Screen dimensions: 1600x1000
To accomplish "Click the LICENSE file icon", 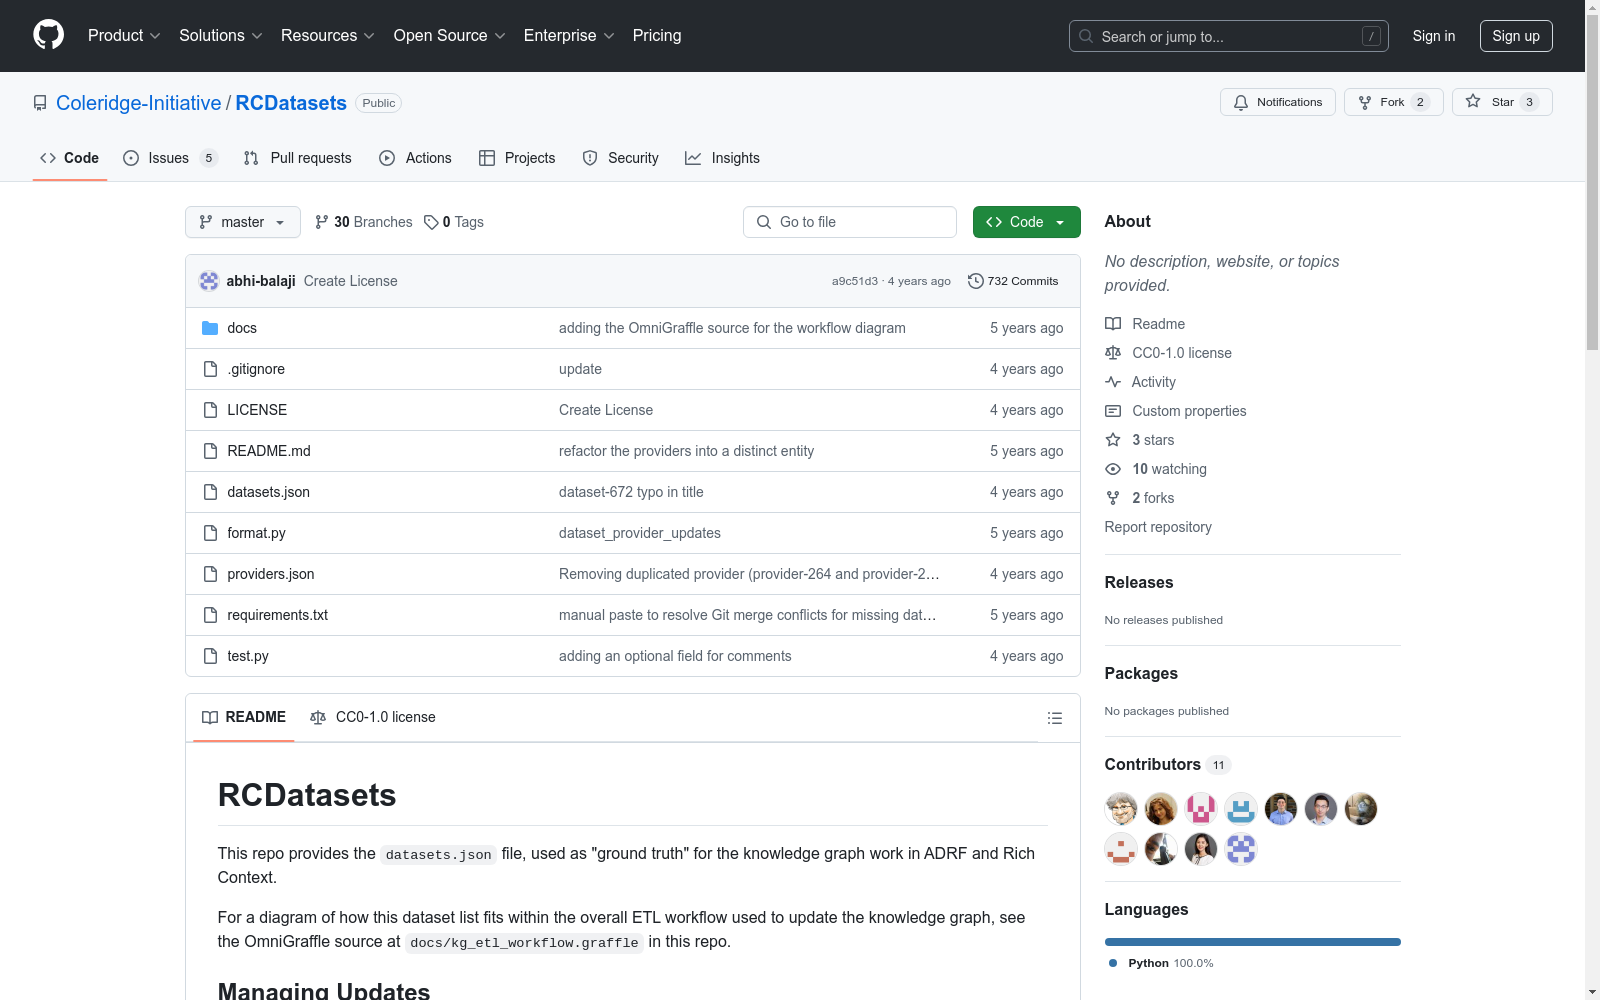I will [x=210, y=410].
